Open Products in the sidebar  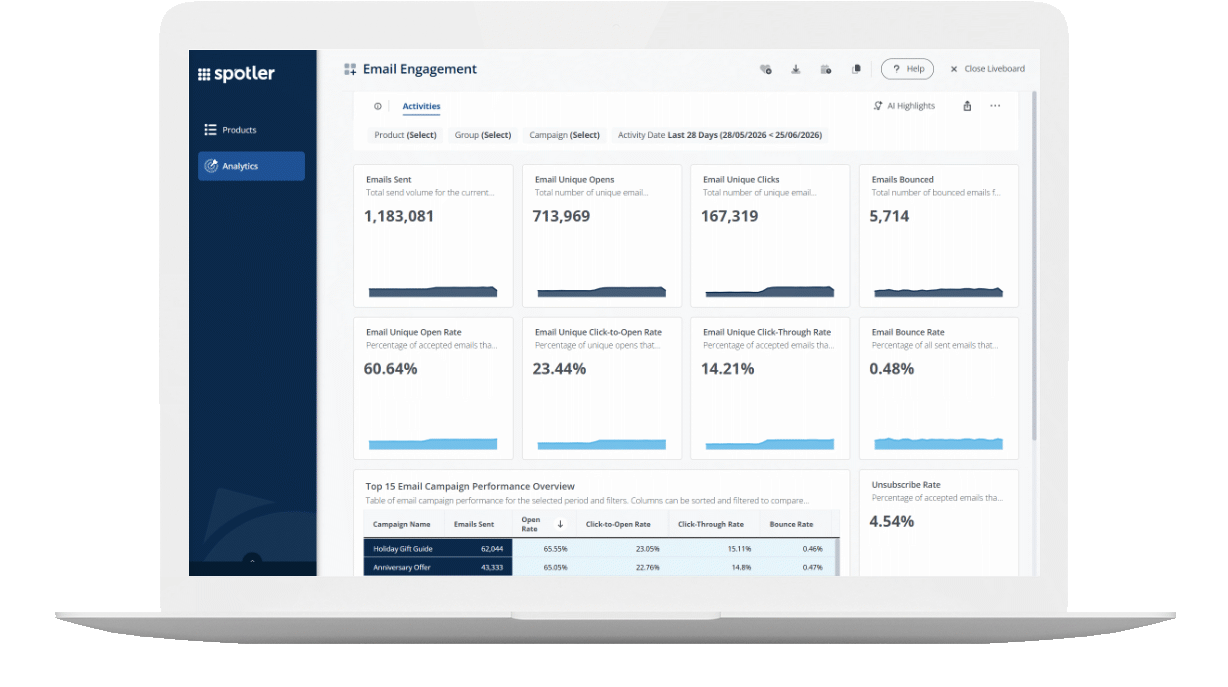(251, 130)
